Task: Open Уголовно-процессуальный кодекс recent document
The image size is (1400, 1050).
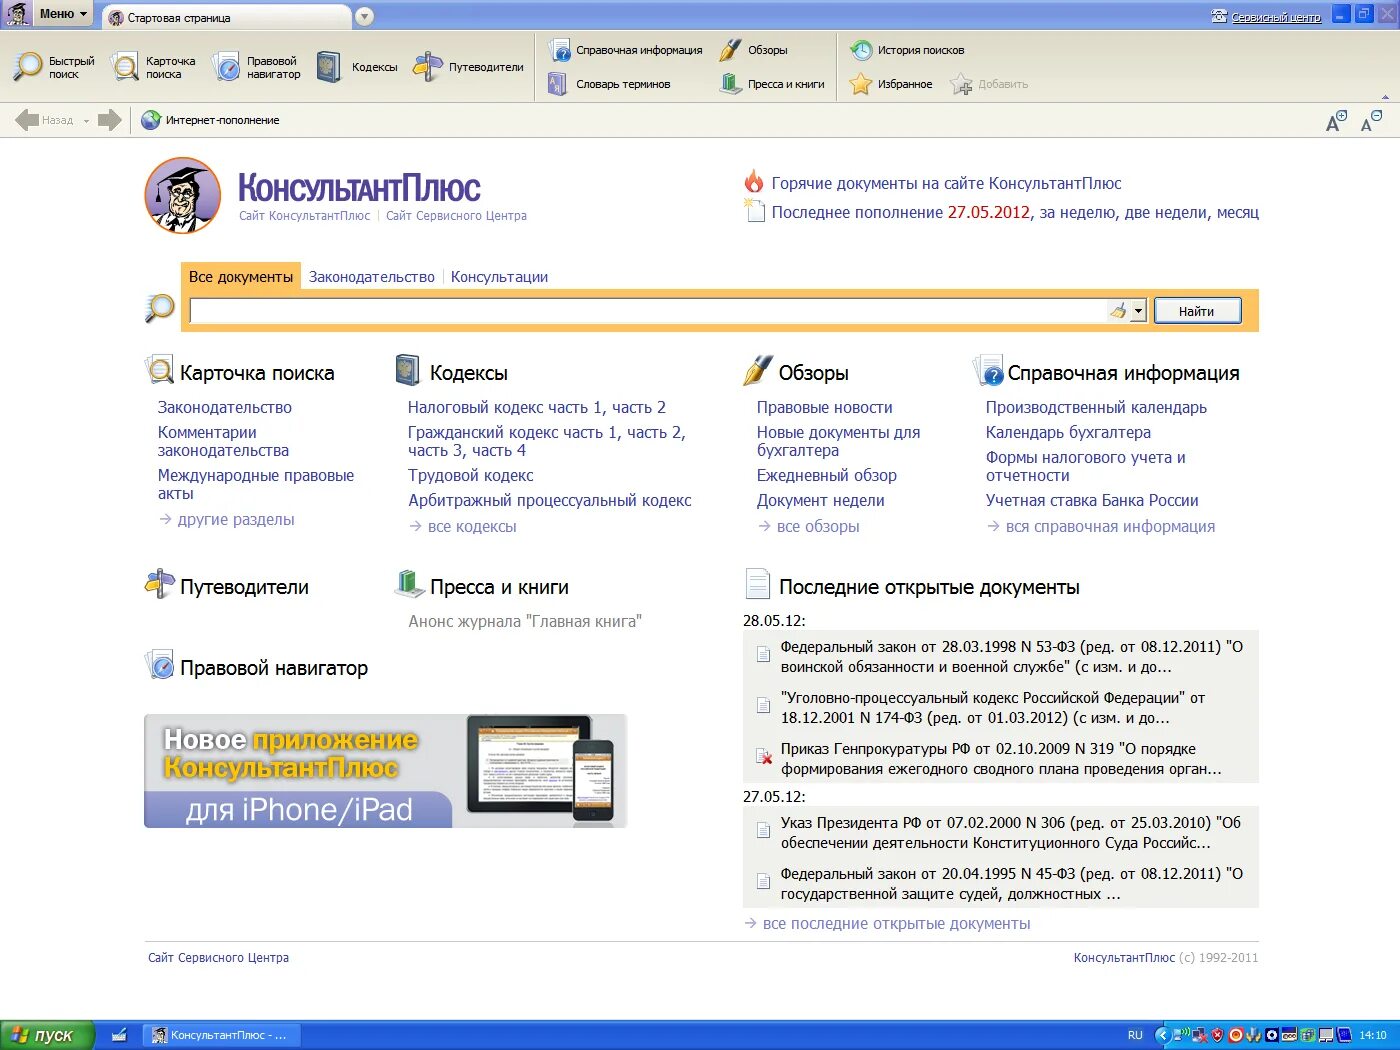Action: point(993,707)
